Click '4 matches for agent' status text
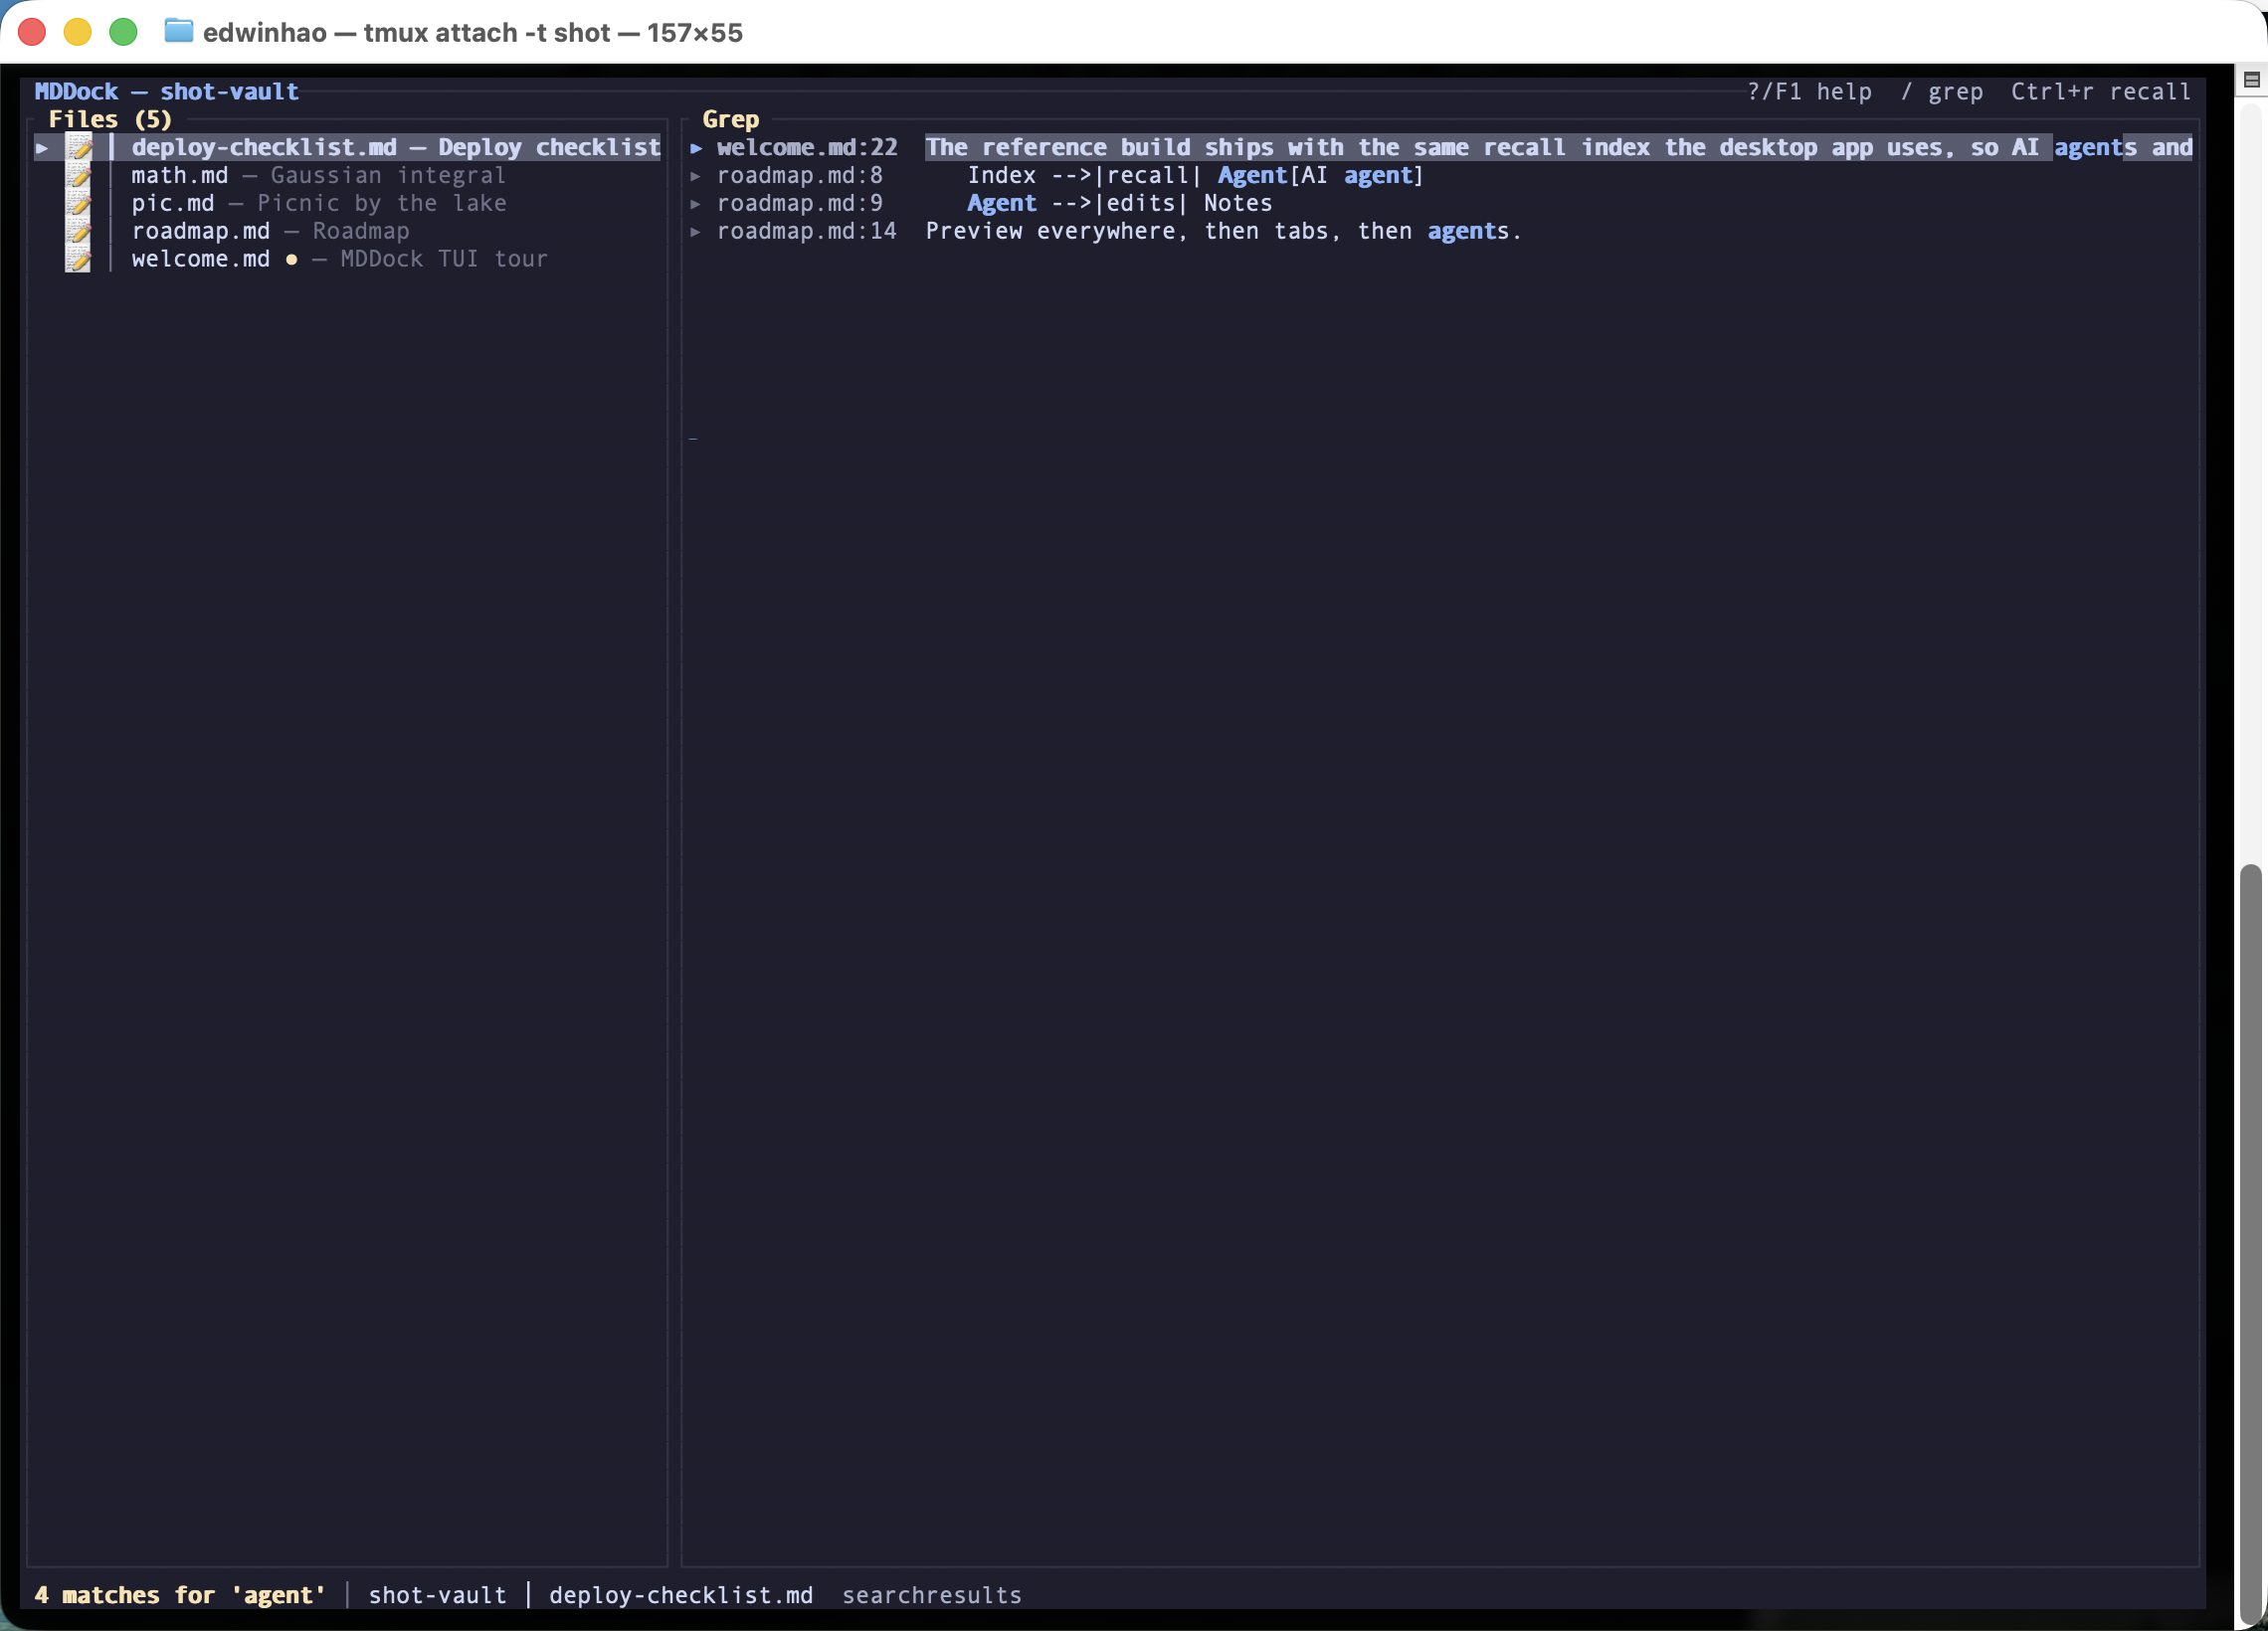The image size is (2268, 1631). click(180, 1595)
